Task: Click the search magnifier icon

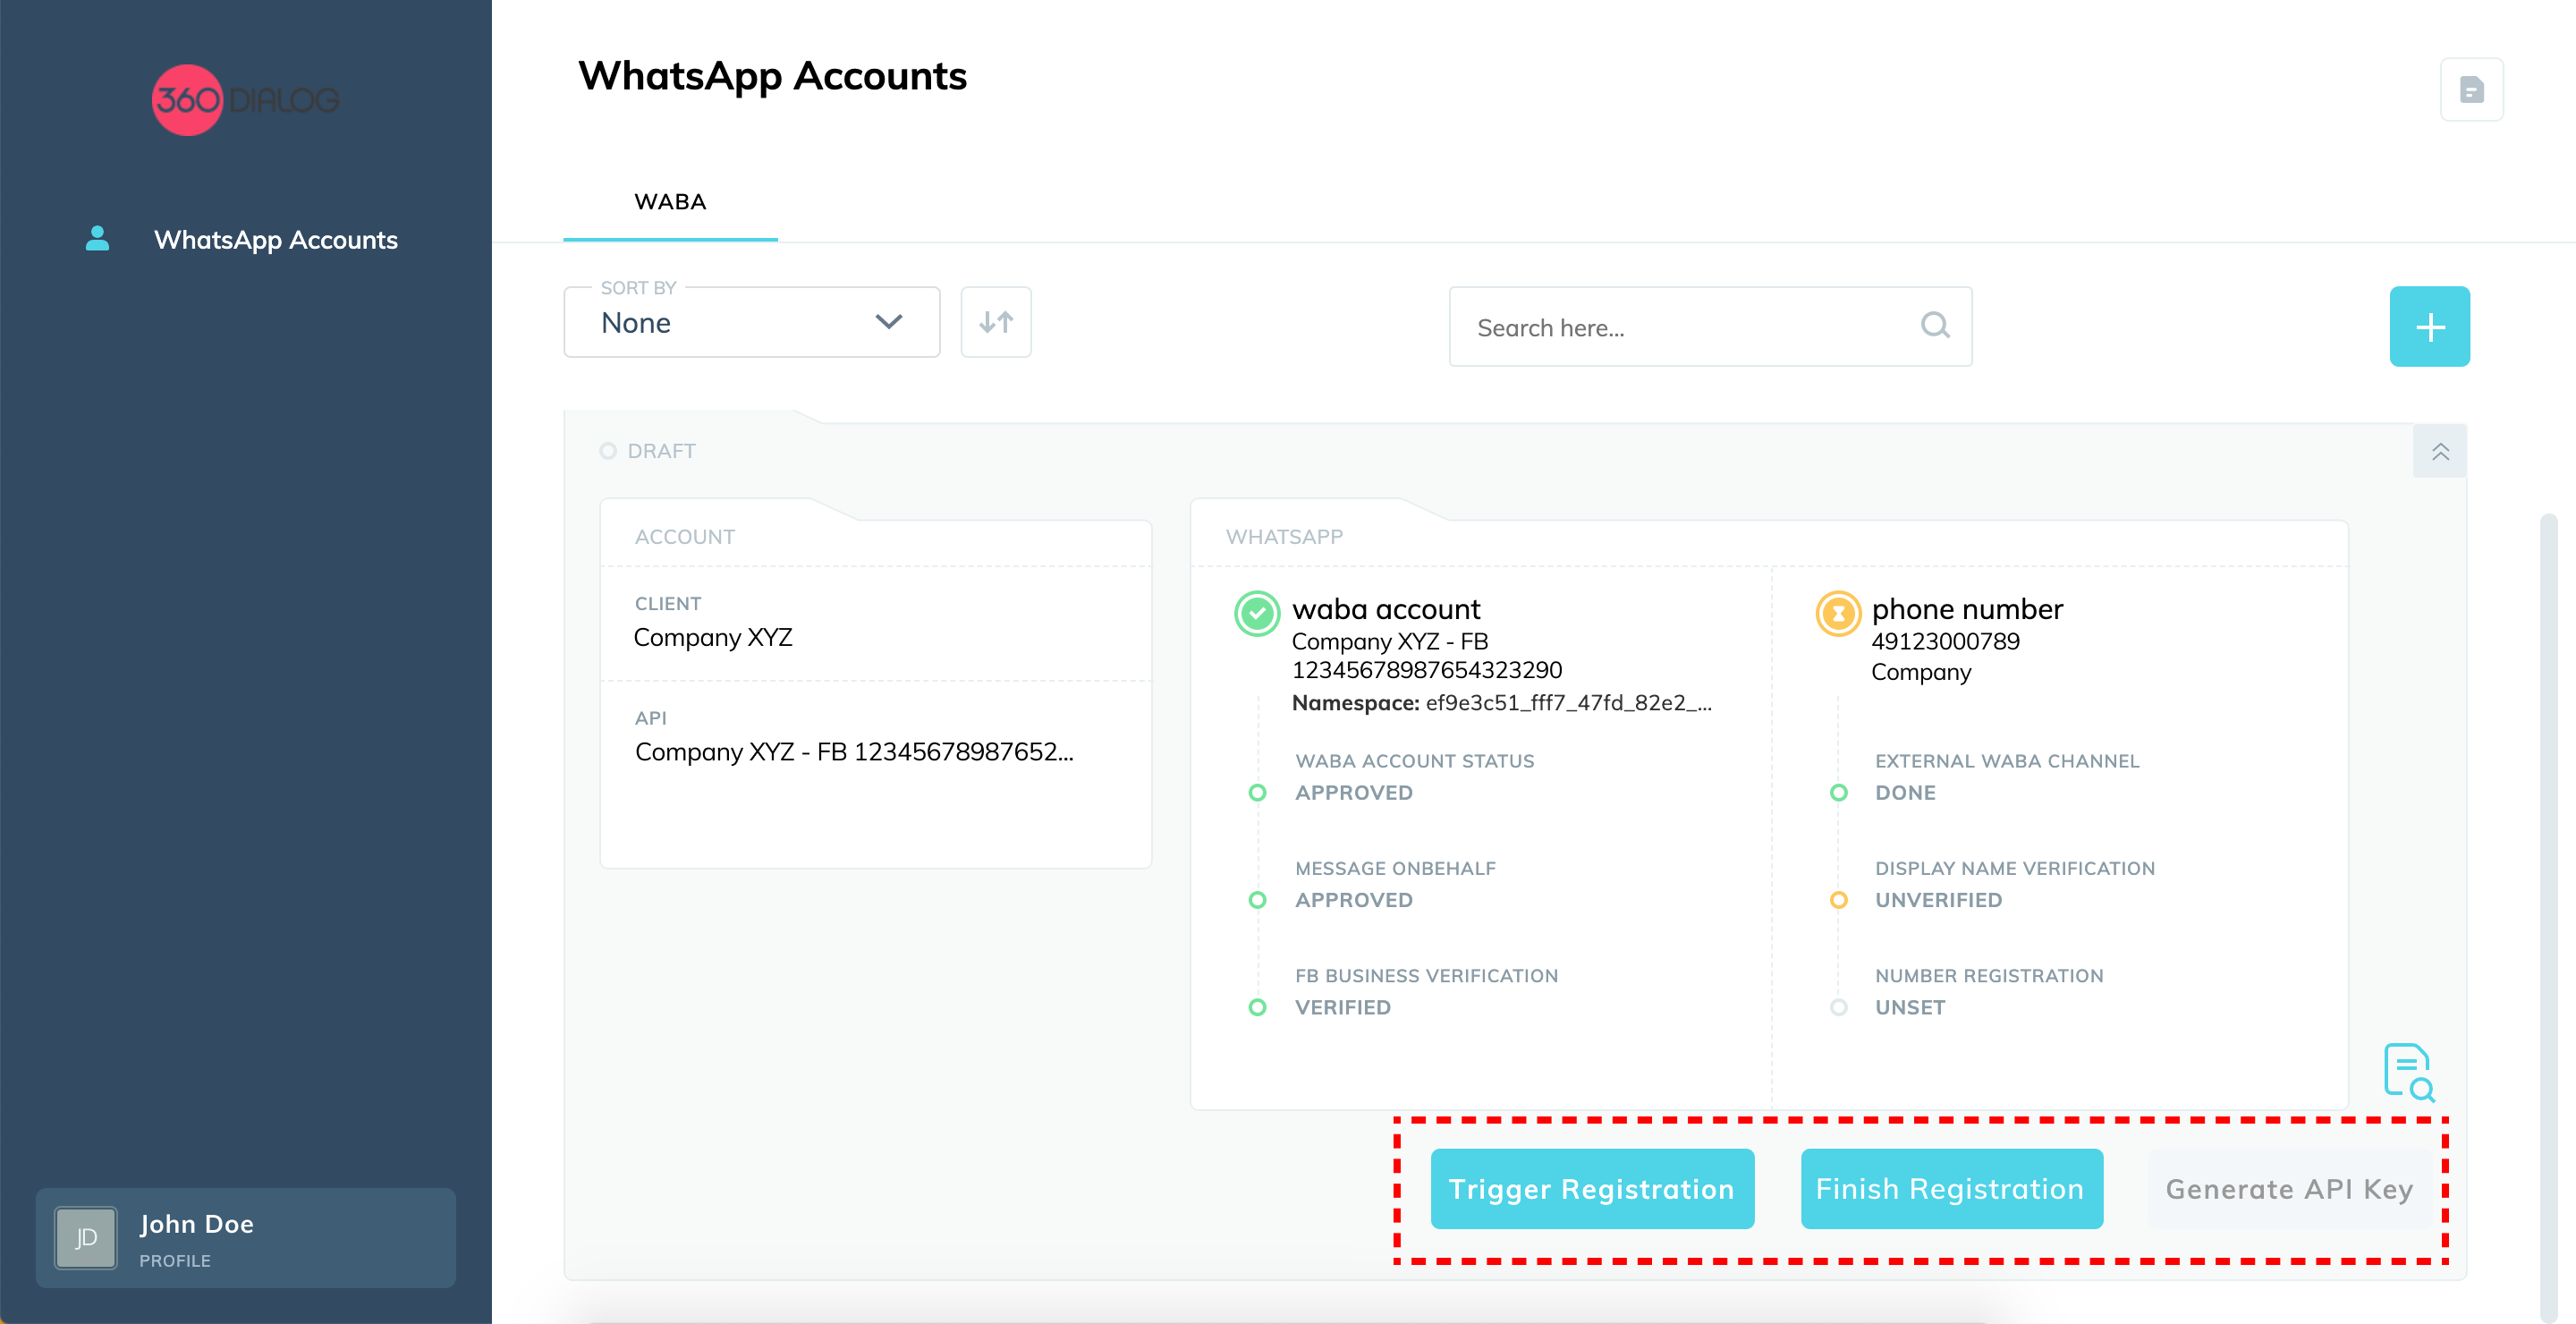Action: 1935,326
